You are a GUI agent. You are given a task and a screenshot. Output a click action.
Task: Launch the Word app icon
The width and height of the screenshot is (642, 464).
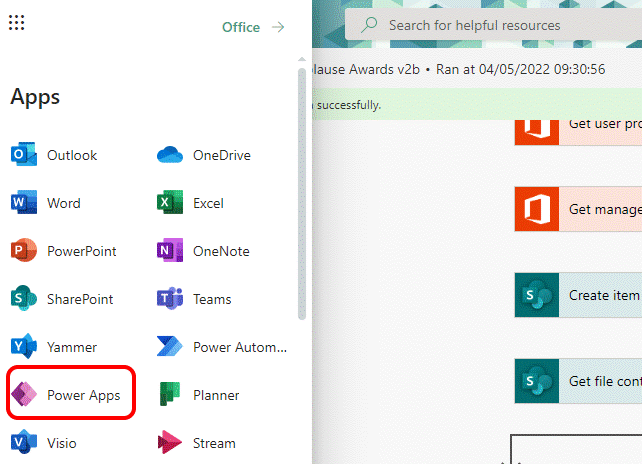pos(24,202)
